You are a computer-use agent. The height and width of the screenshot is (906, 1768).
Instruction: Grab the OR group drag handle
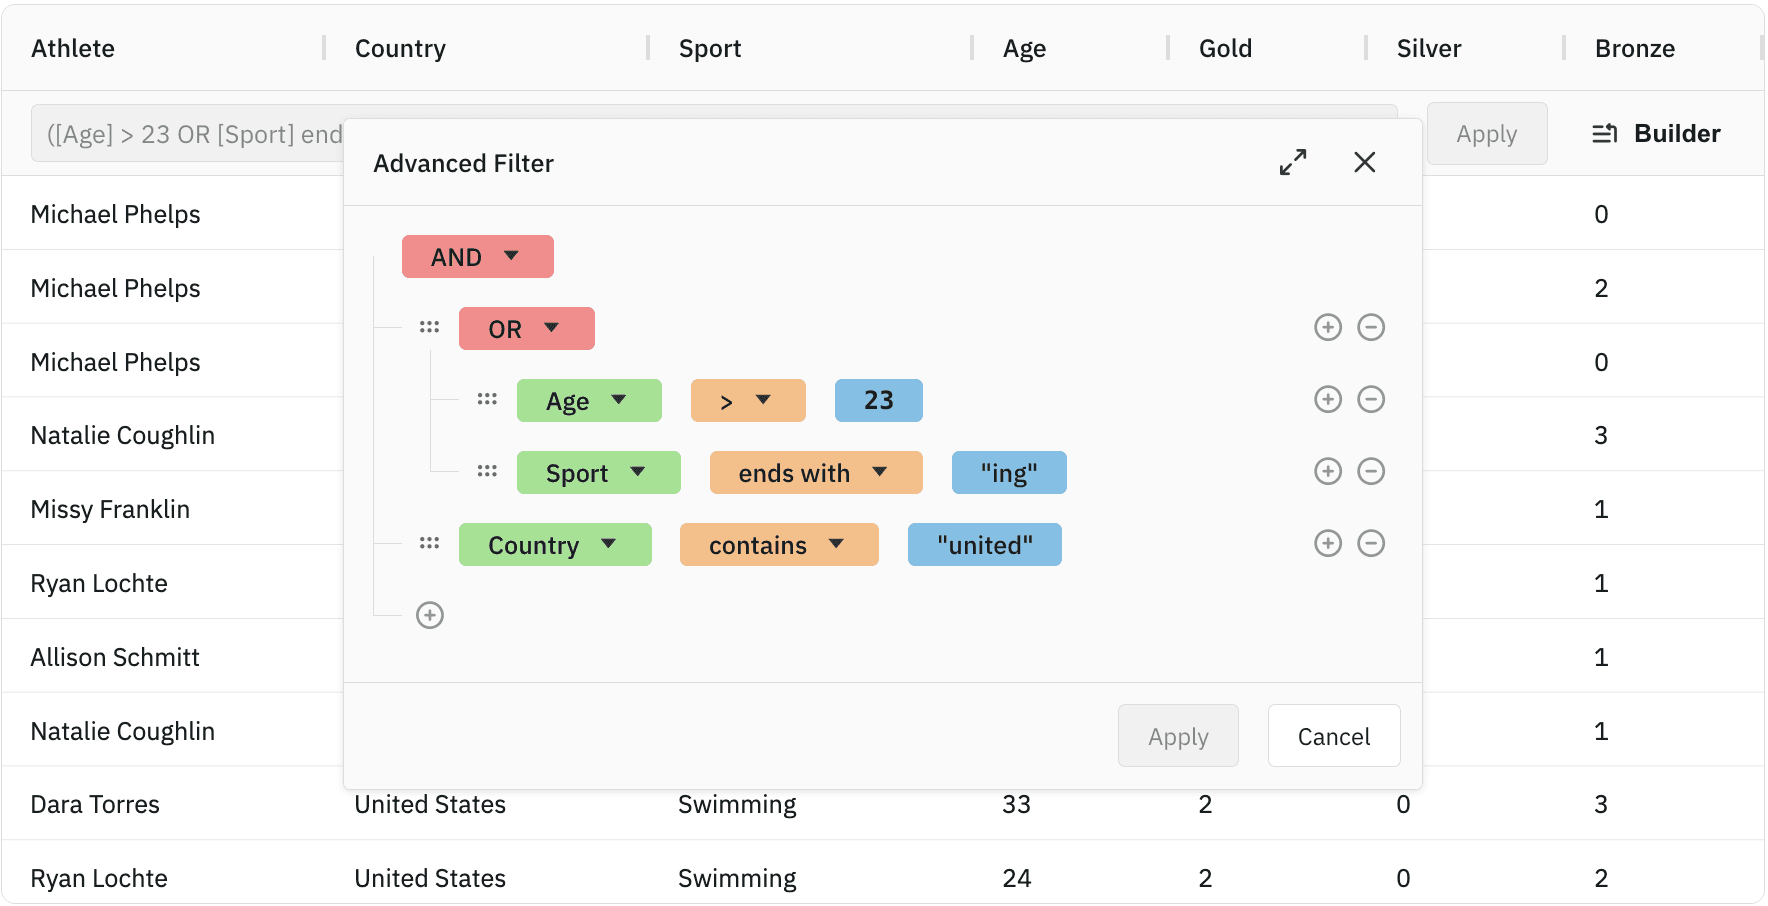(x=429, y=327)
